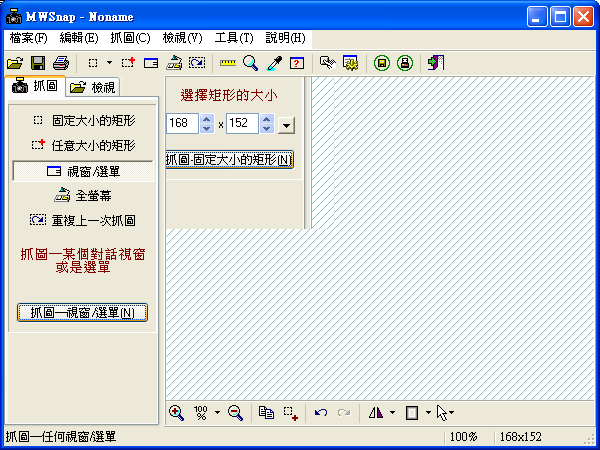Viewport: 600px width, 450px height.
Task: Click the flip/mirror image icon
Action: pyautogui.click(x=376, y=413)
